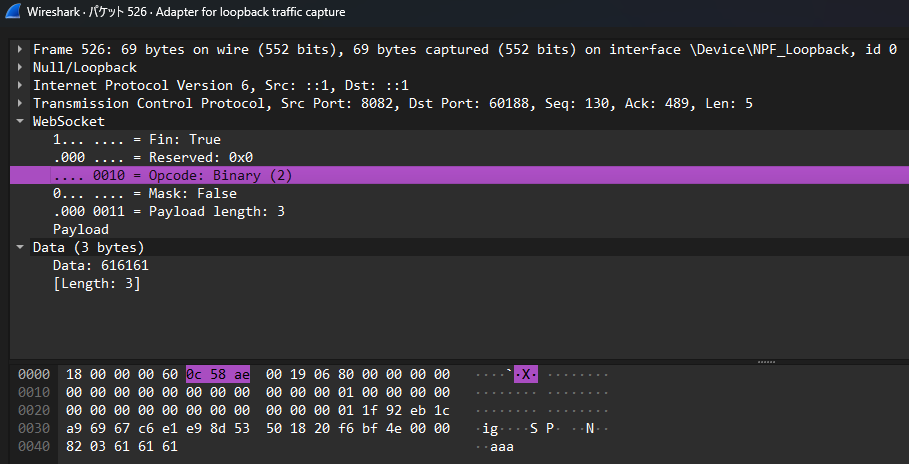
Task: Click hex offset 0040 in bytes pane
Action: coord(34,447)
